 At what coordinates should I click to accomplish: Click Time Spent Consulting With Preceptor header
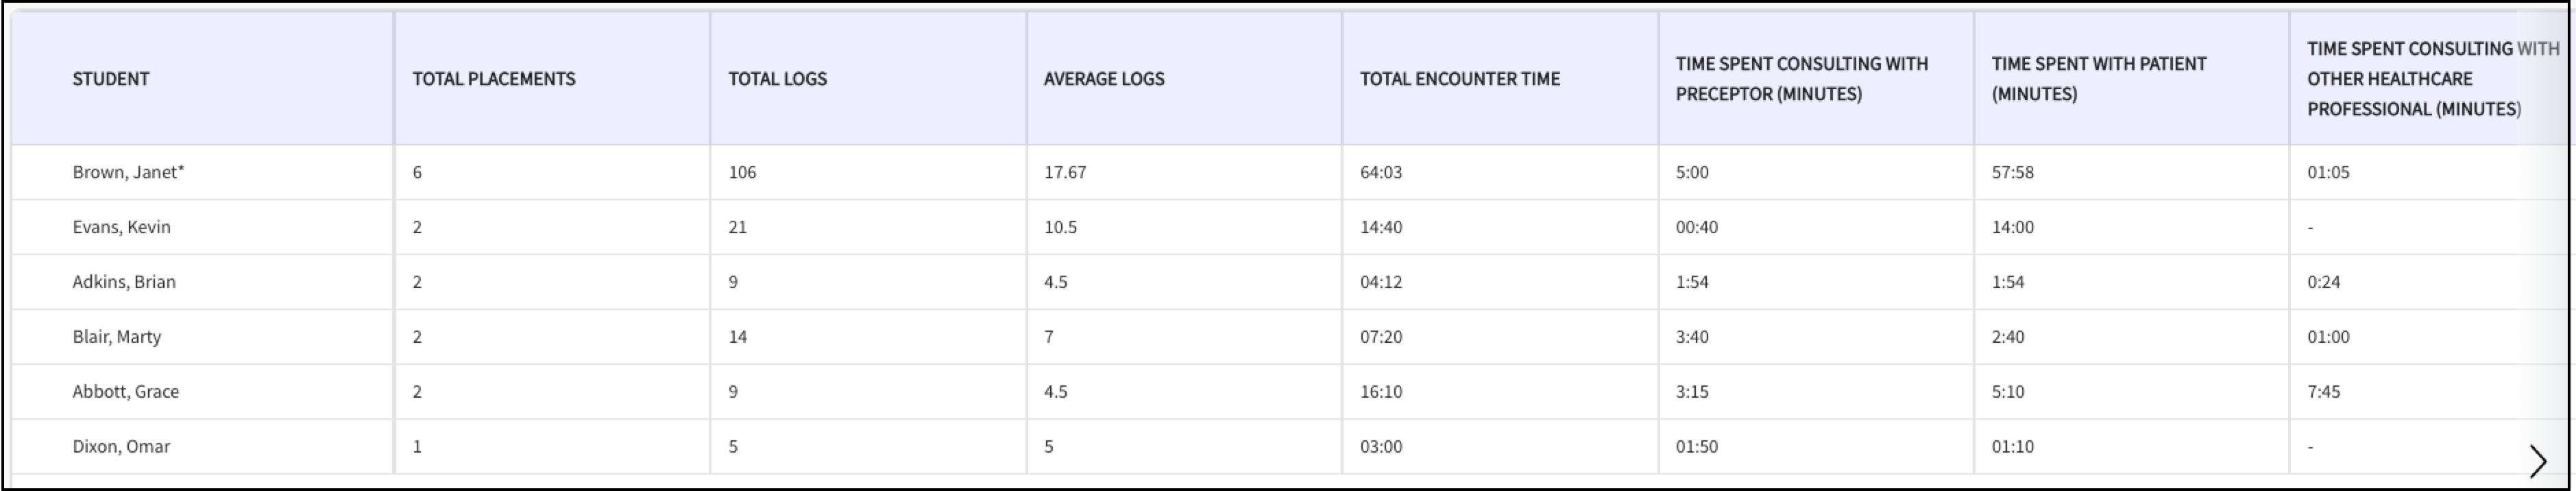[1801, 79]
